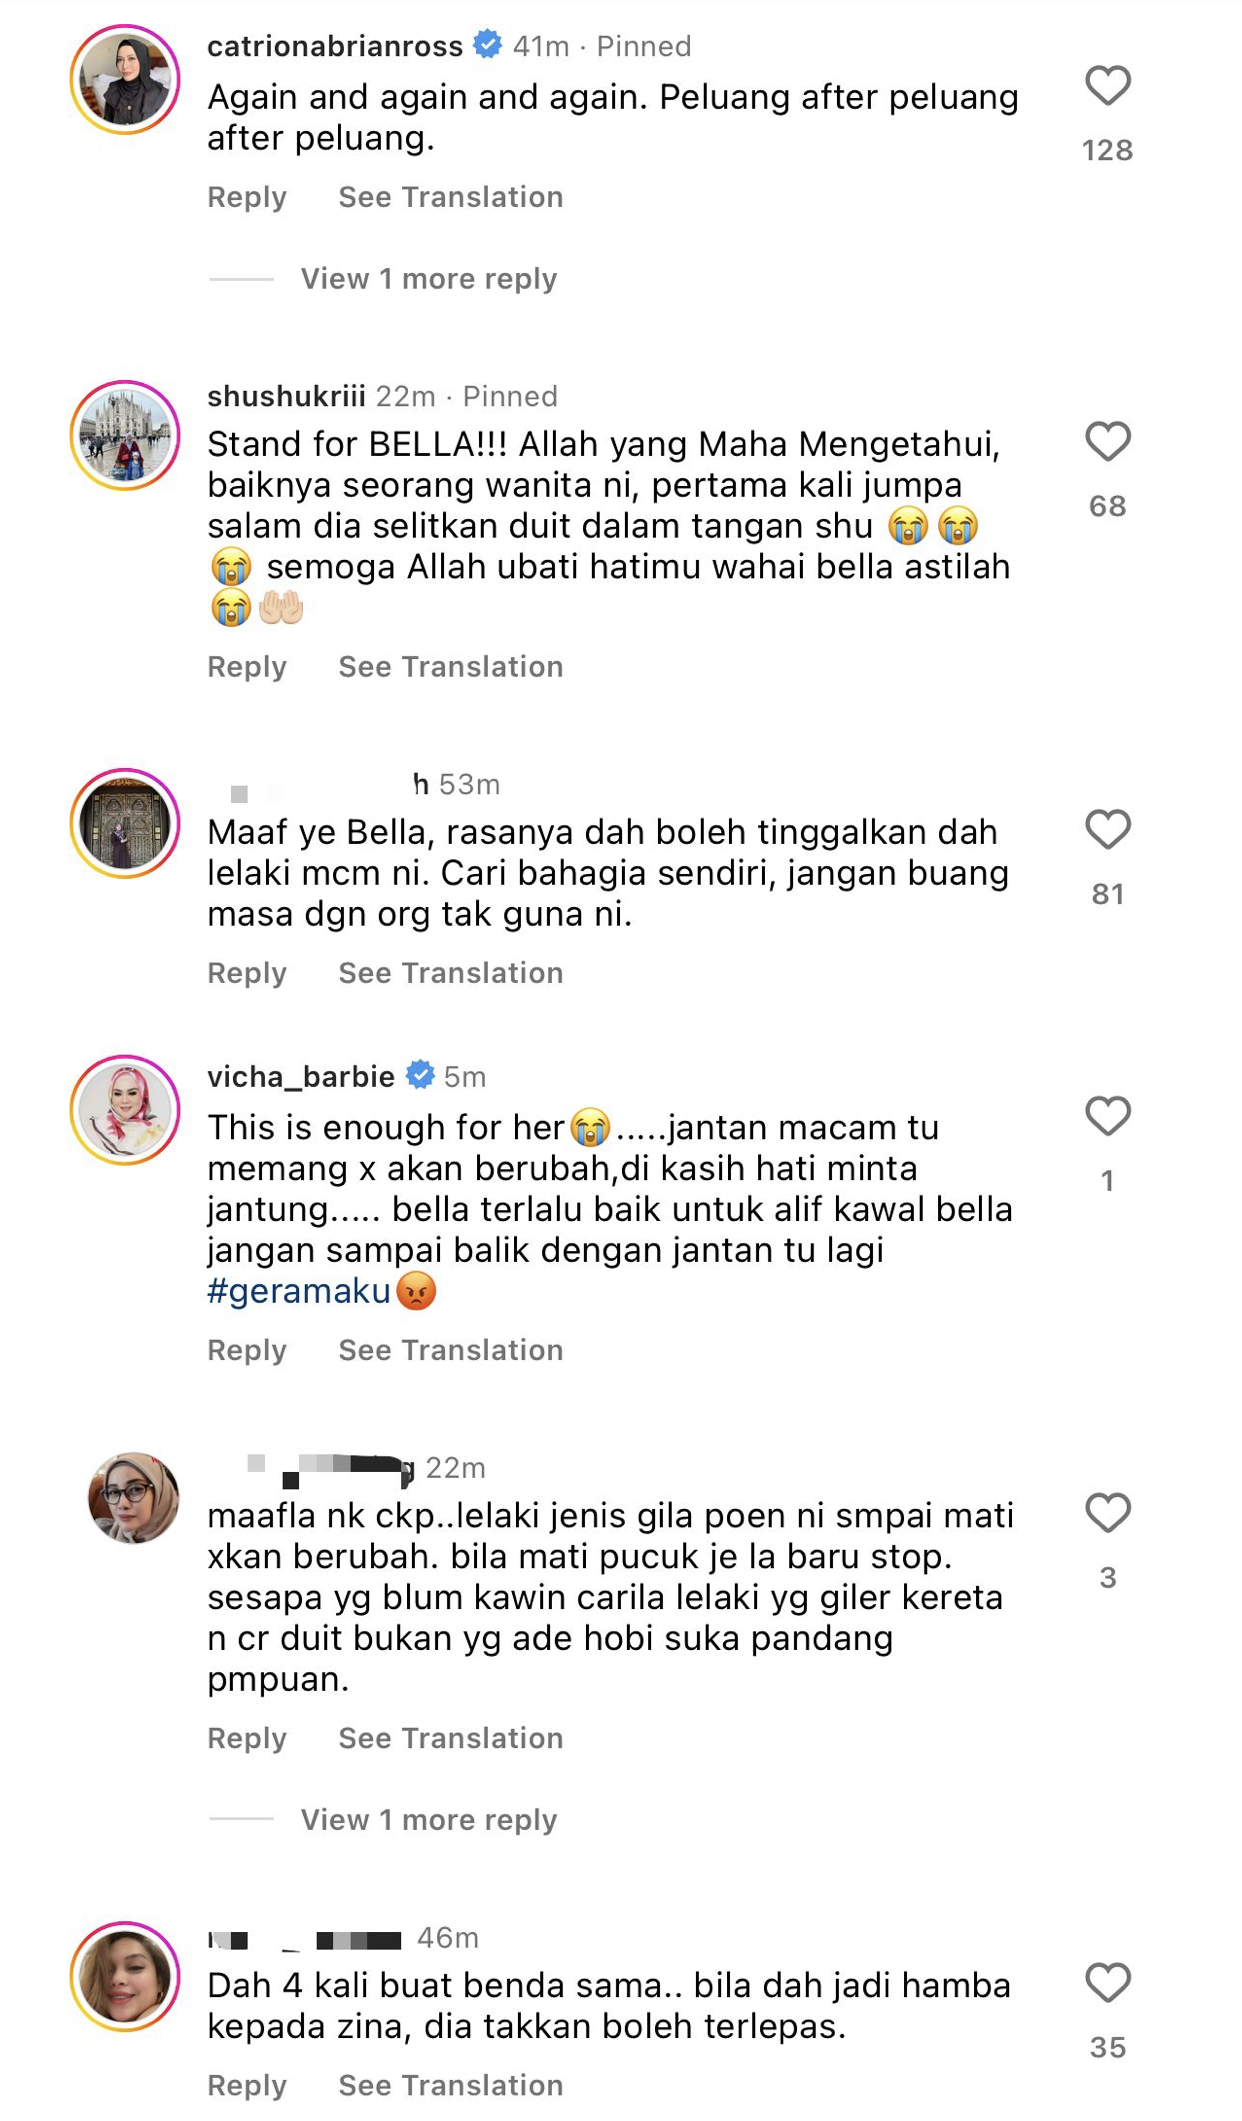
Task: Like the comment with 35 likes
Action: (1107, 1983)
